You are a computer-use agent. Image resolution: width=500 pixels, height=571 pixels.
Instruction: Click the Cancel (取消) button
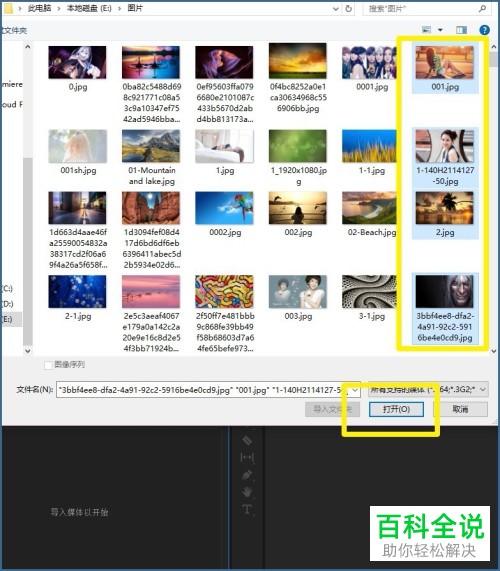(x=460, y=409)
